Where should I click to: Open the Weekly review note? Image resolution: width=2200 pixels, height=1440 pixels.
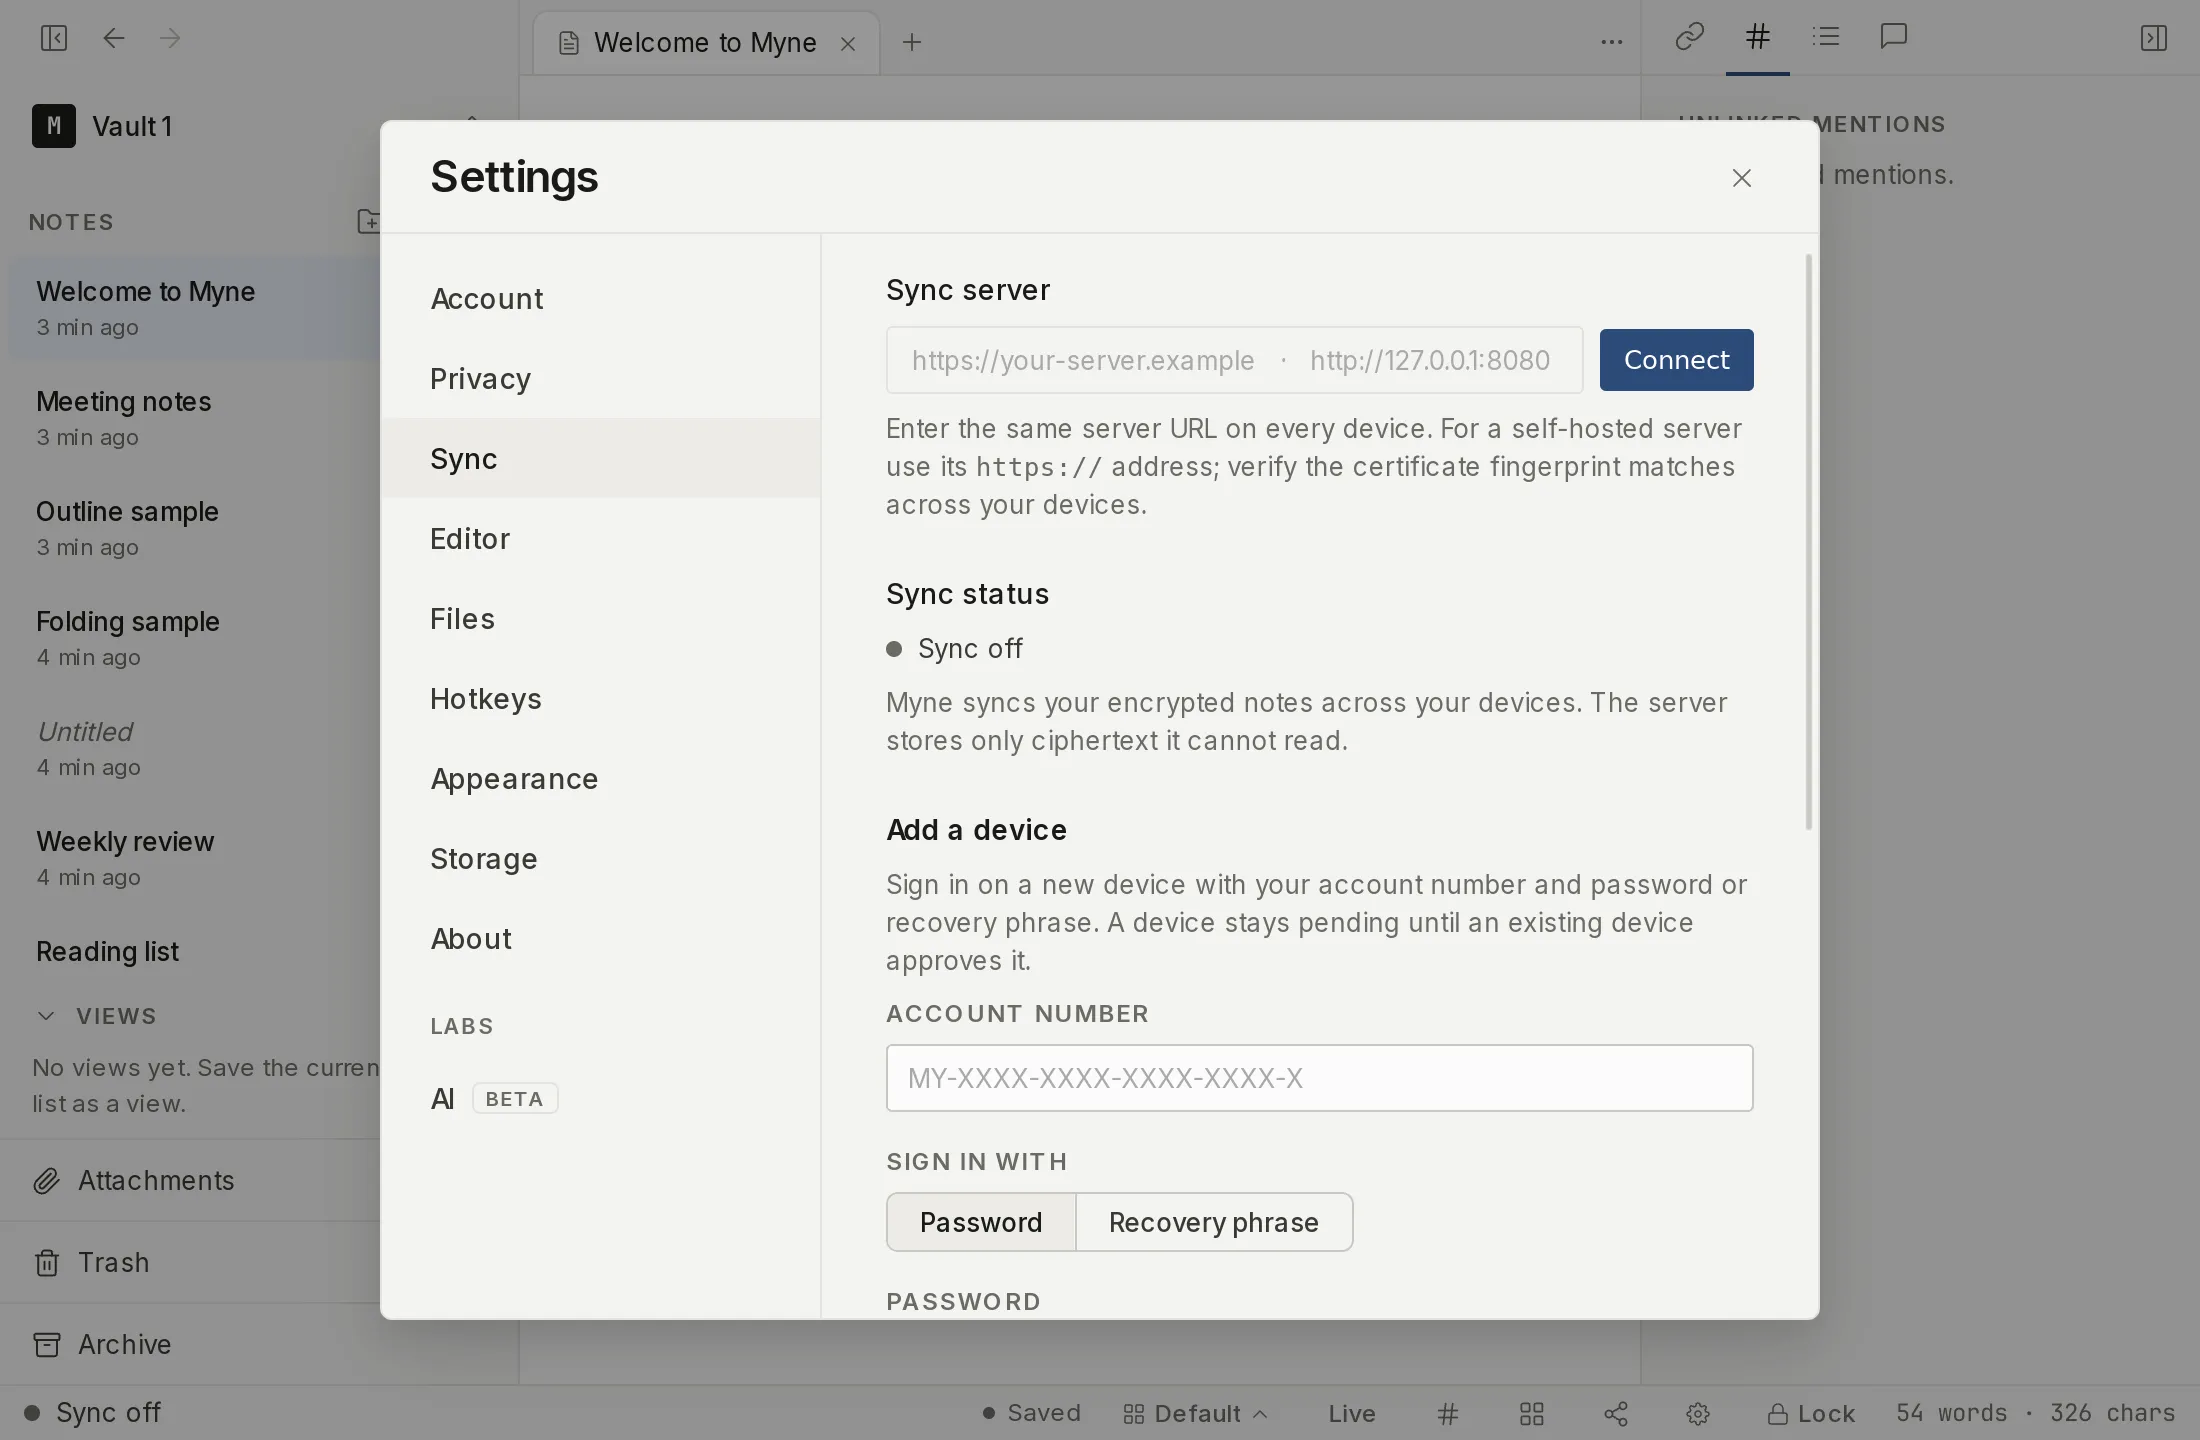pos(194,857)
